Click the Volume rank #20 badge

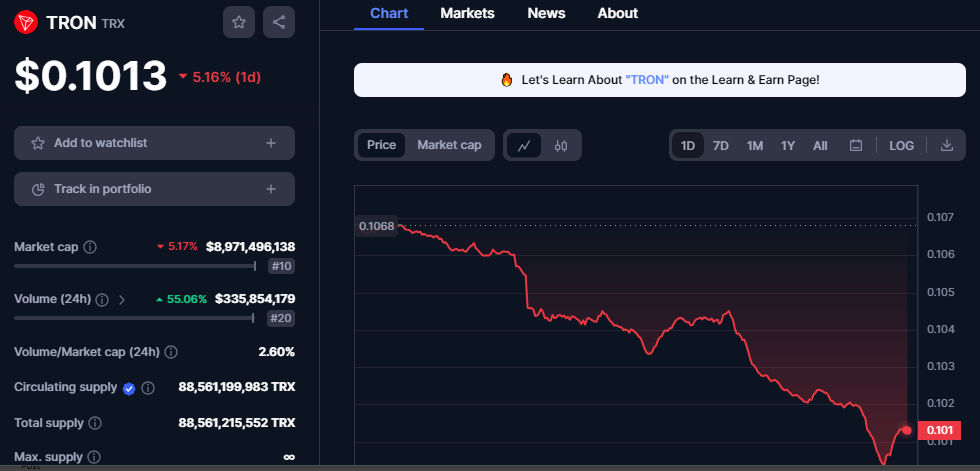[x=281, y=319]
